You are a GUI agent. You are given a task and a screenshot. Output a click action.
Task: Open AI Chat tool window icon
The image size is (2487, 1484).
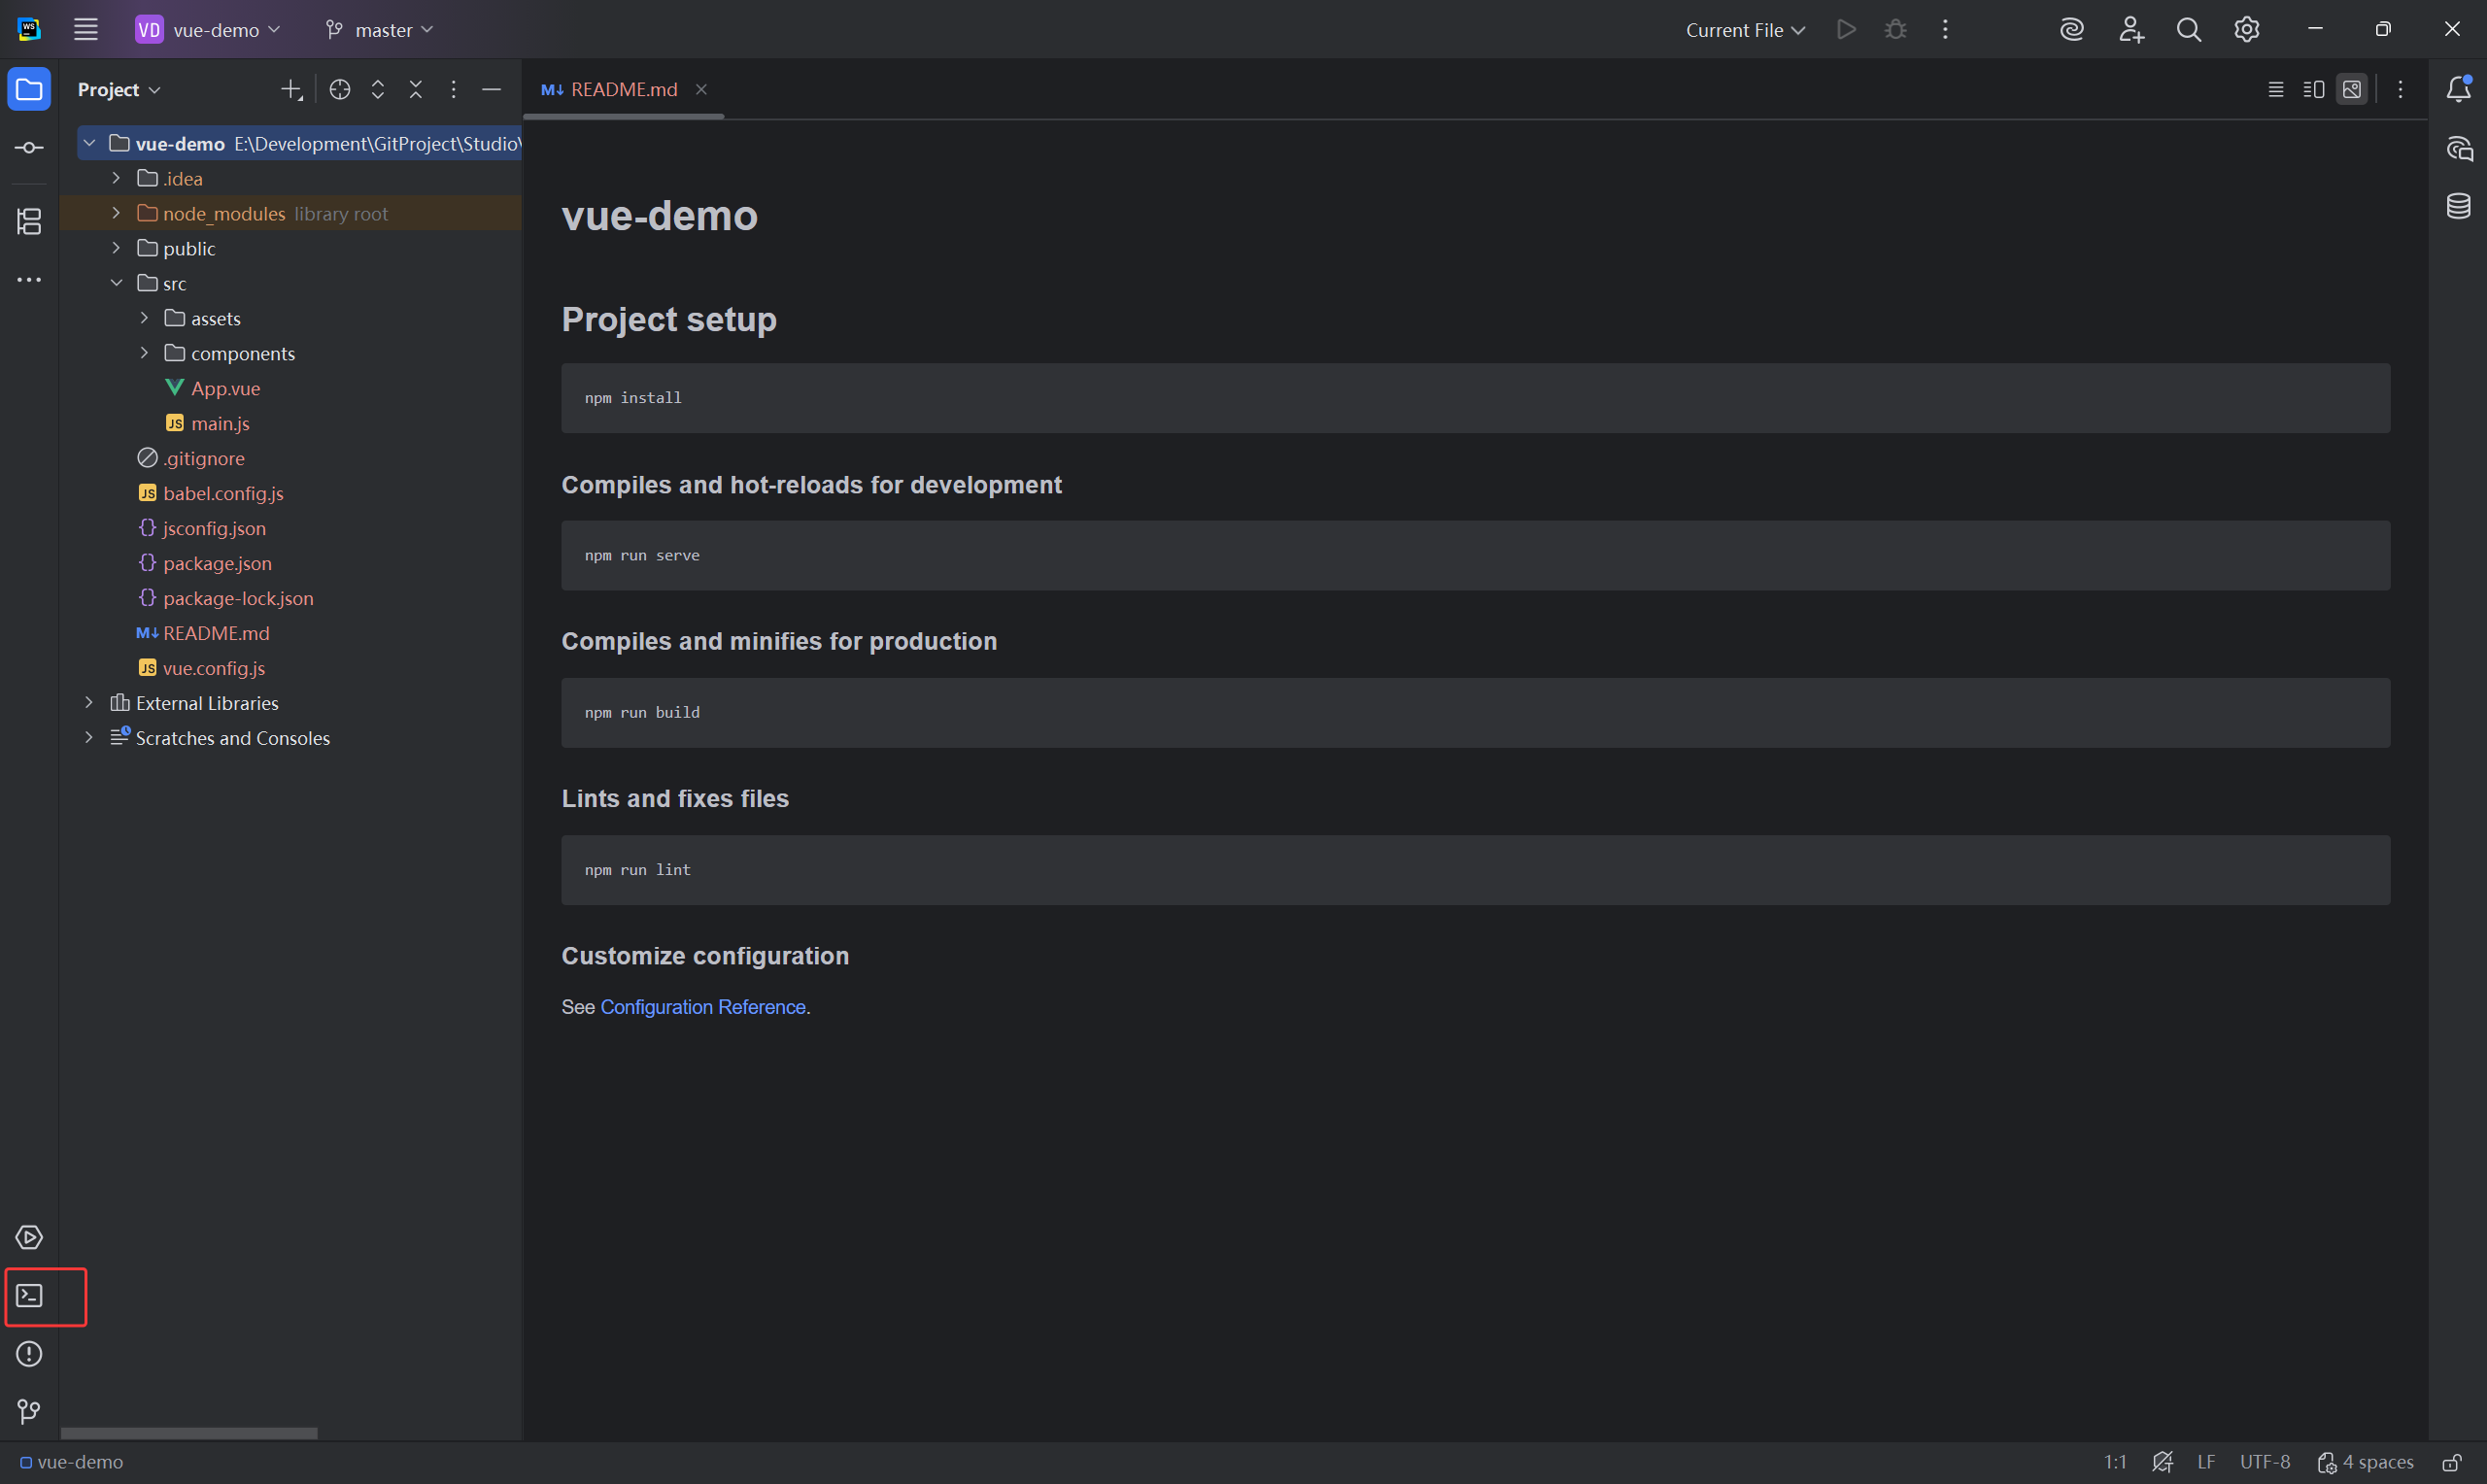pyautogui.click(x=2458, y=149)
